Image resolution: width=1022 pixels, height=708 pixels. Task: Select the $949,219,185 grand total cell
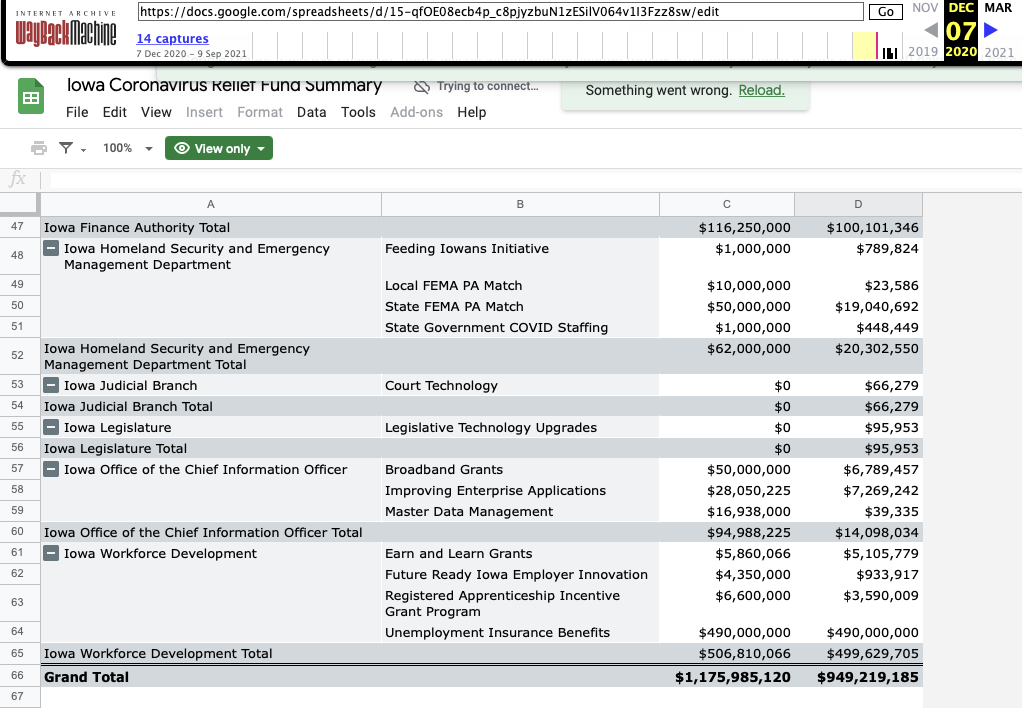tap(858, 677)
